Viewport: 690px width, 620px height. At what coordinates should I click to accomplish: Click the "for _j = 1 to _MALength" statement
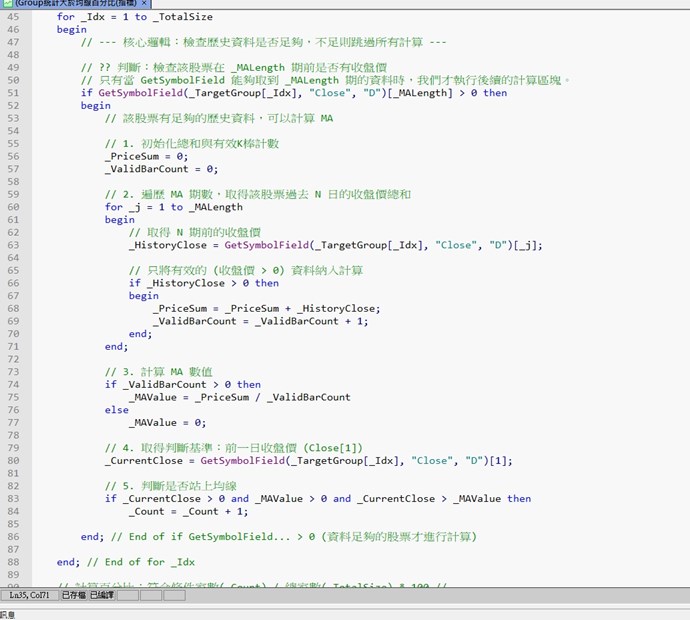pos(173,207)
